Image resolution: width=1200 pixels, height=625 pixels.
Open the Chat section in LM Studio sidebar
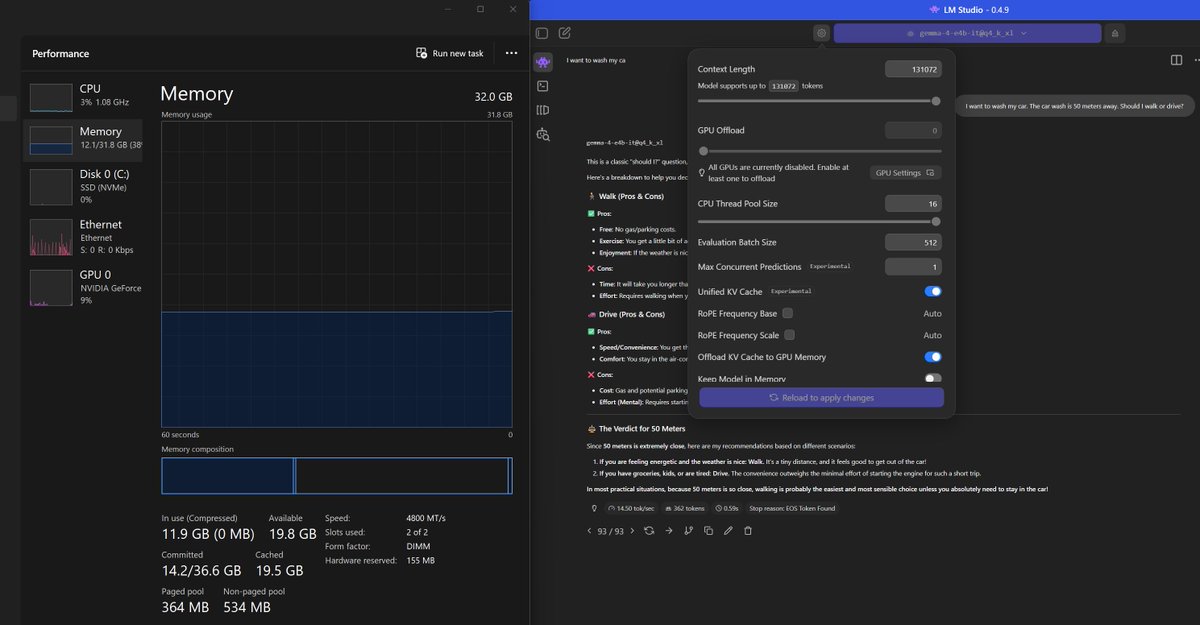pyautogui.click(x=543, y=62)
